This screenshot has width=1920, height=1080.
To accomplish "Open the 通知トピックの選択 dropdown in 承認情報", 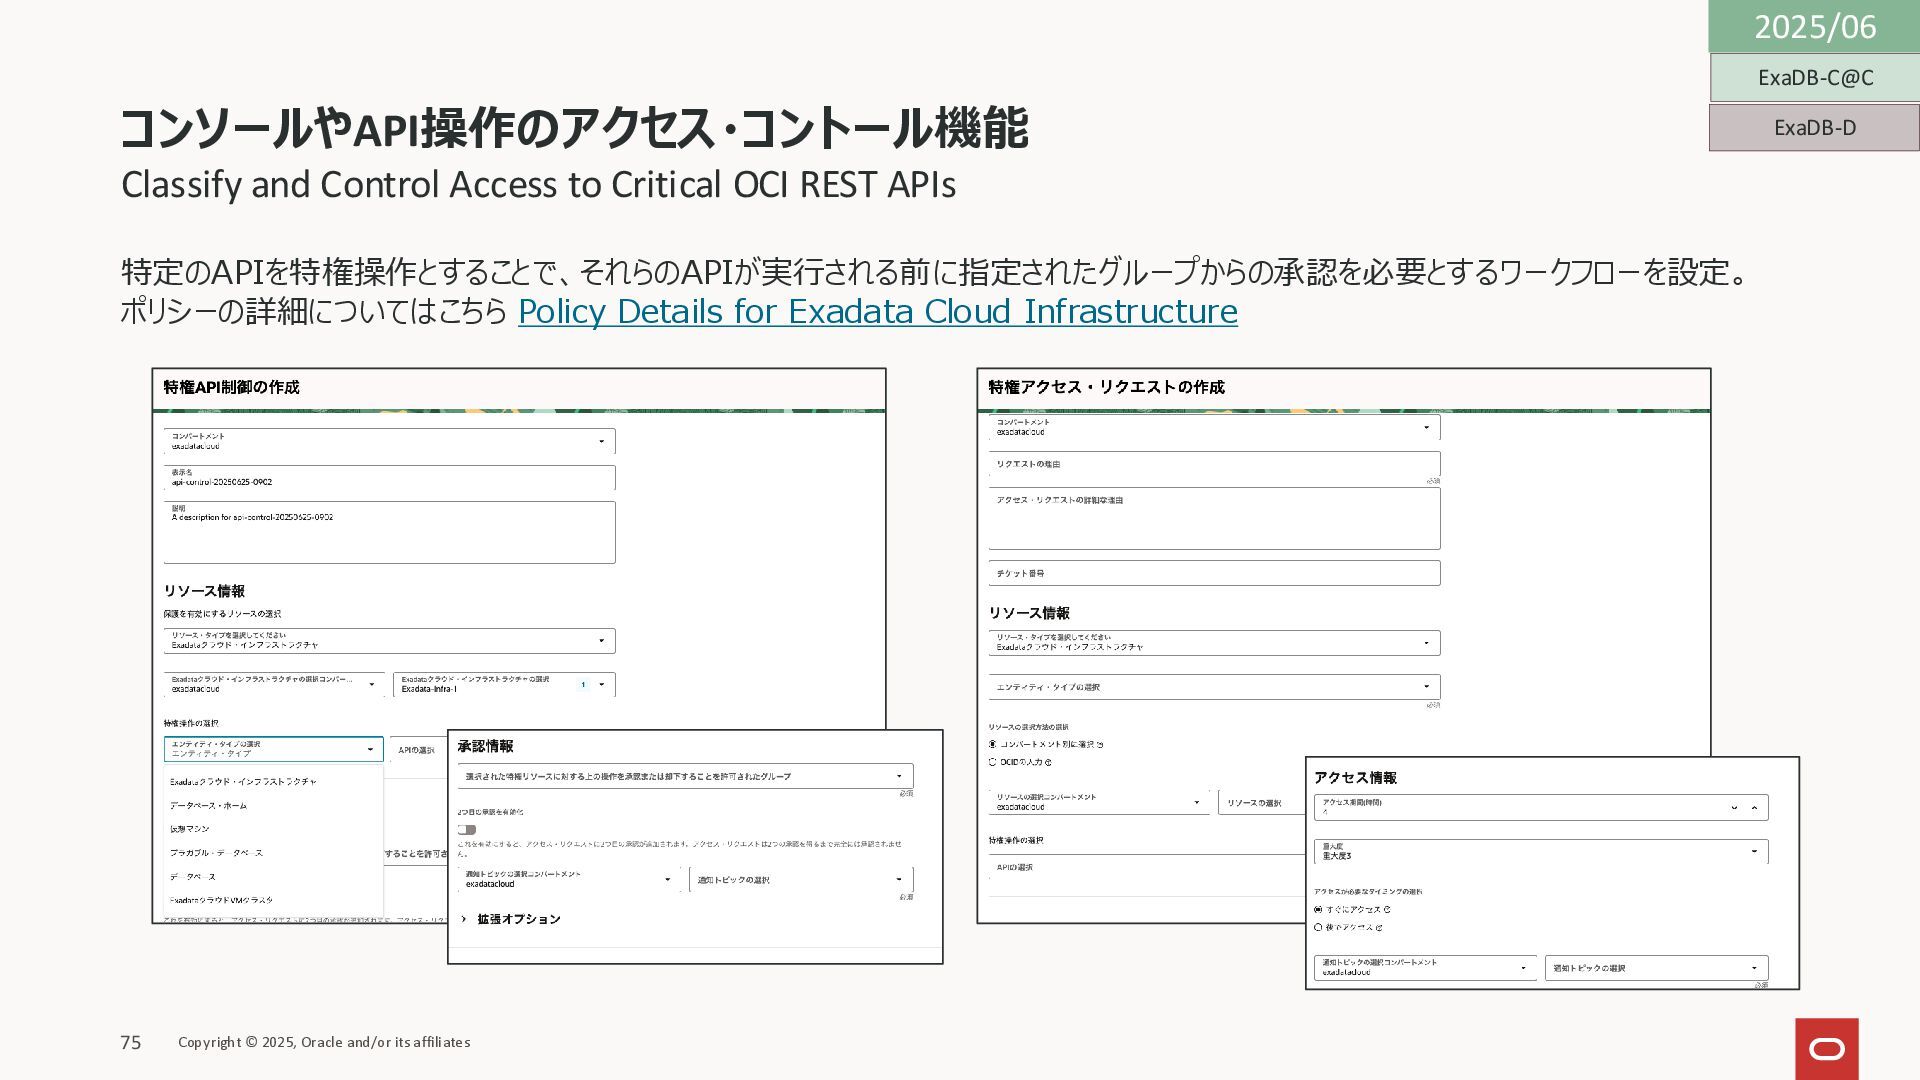I will 801,880.
